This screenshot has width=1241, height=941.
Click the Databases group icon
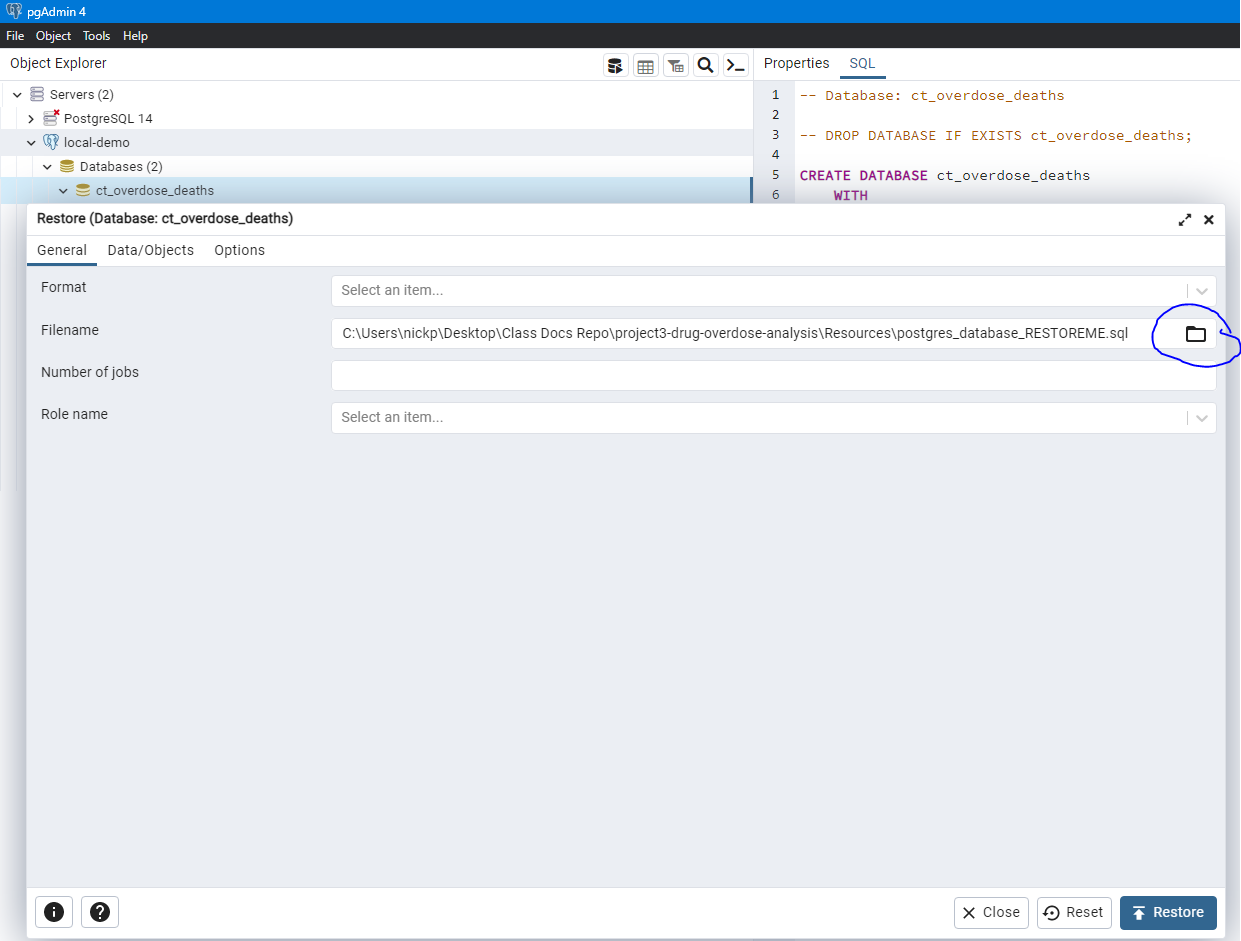67,166
